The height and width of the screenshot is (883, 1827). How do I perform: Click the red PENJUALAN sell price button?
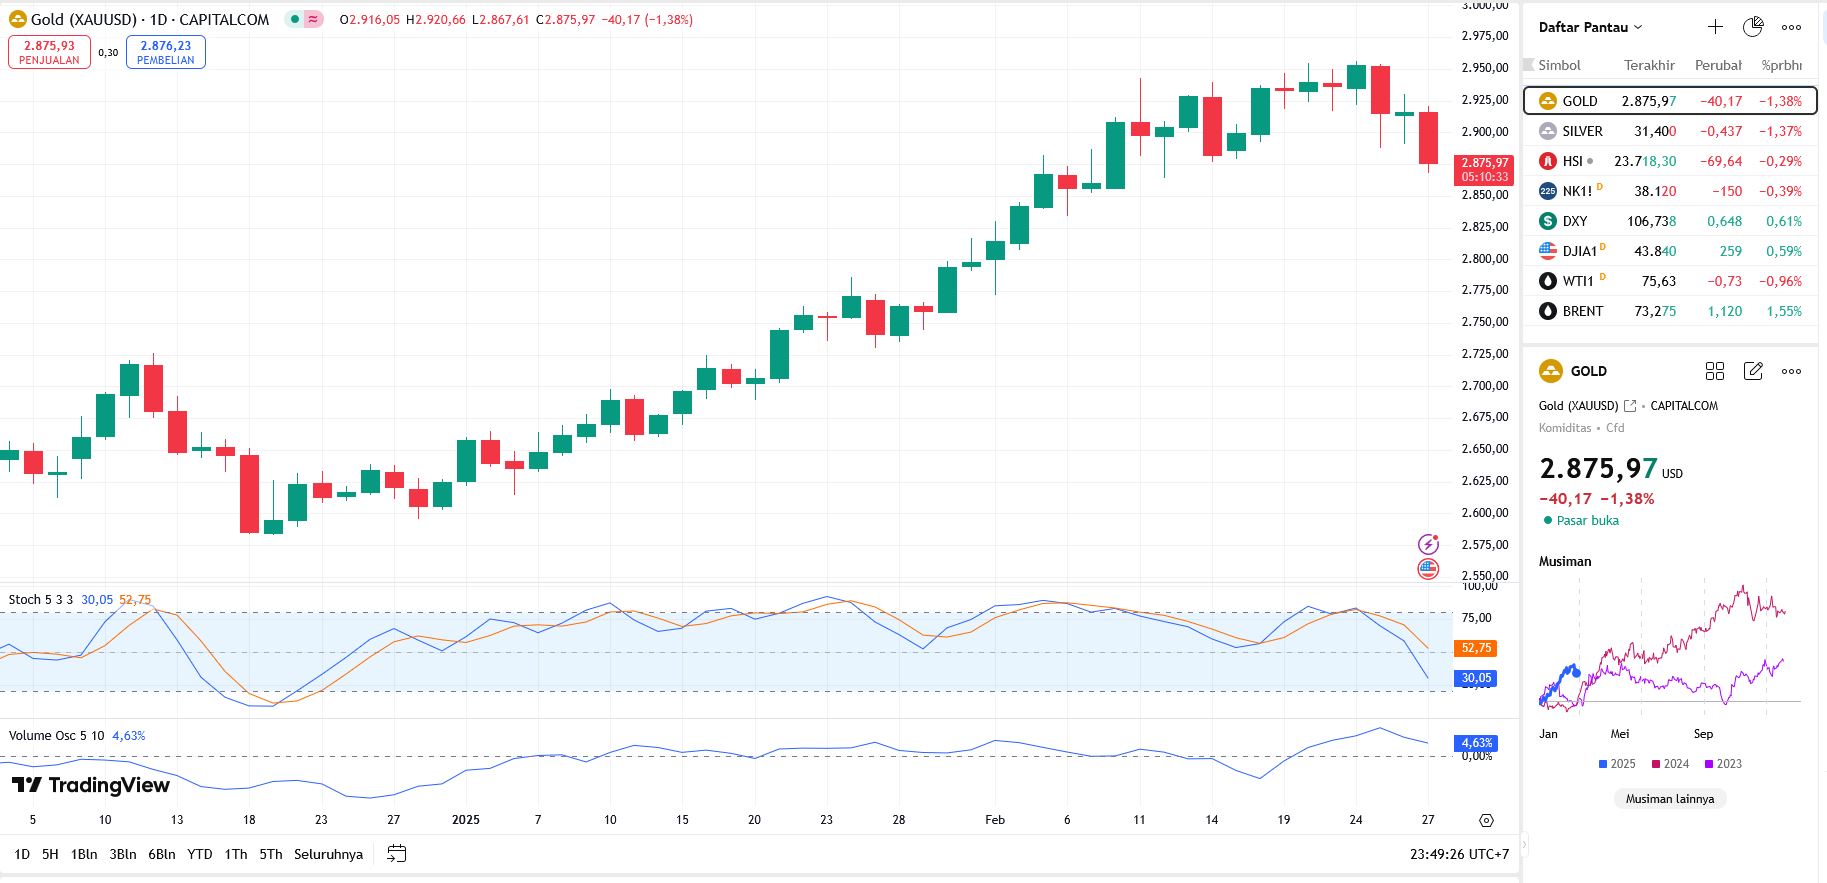pos(49,52)
